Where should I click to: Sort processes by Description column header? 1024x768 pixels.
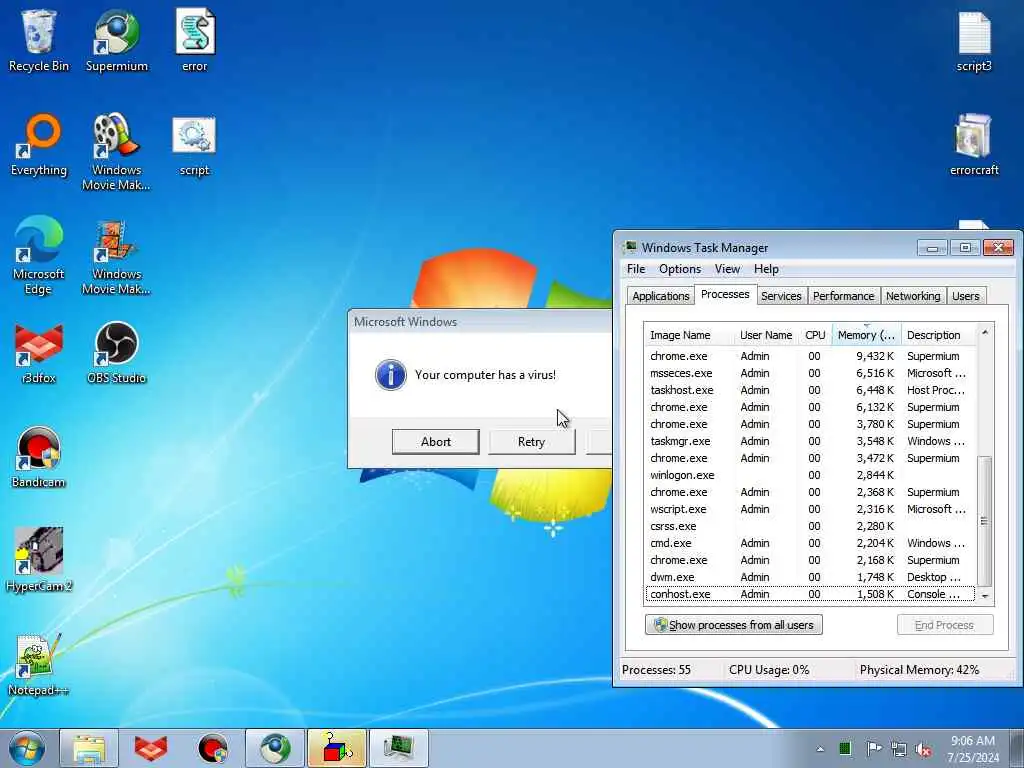pyautogui.click(x=939, y=335)
